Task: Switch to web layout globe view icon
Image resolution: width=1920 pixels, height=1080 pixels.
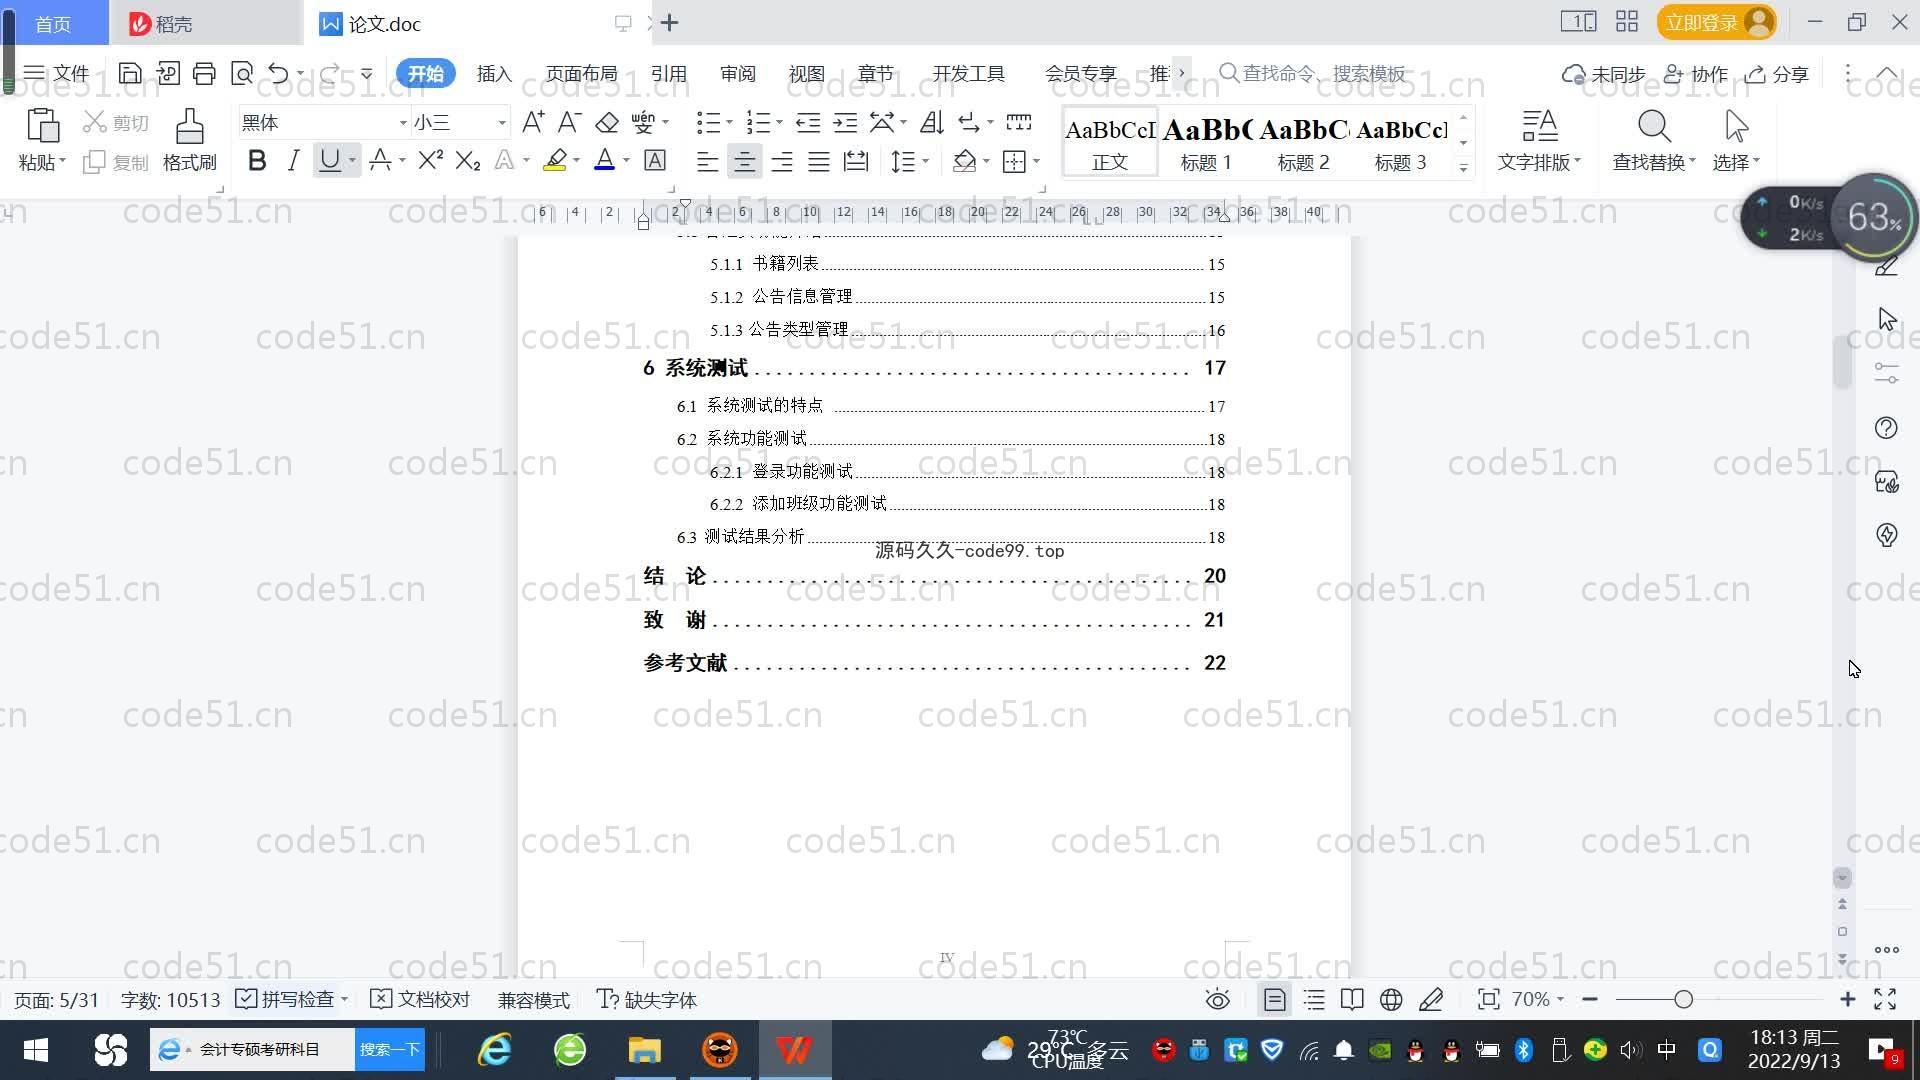Action: click(1391, 999)
